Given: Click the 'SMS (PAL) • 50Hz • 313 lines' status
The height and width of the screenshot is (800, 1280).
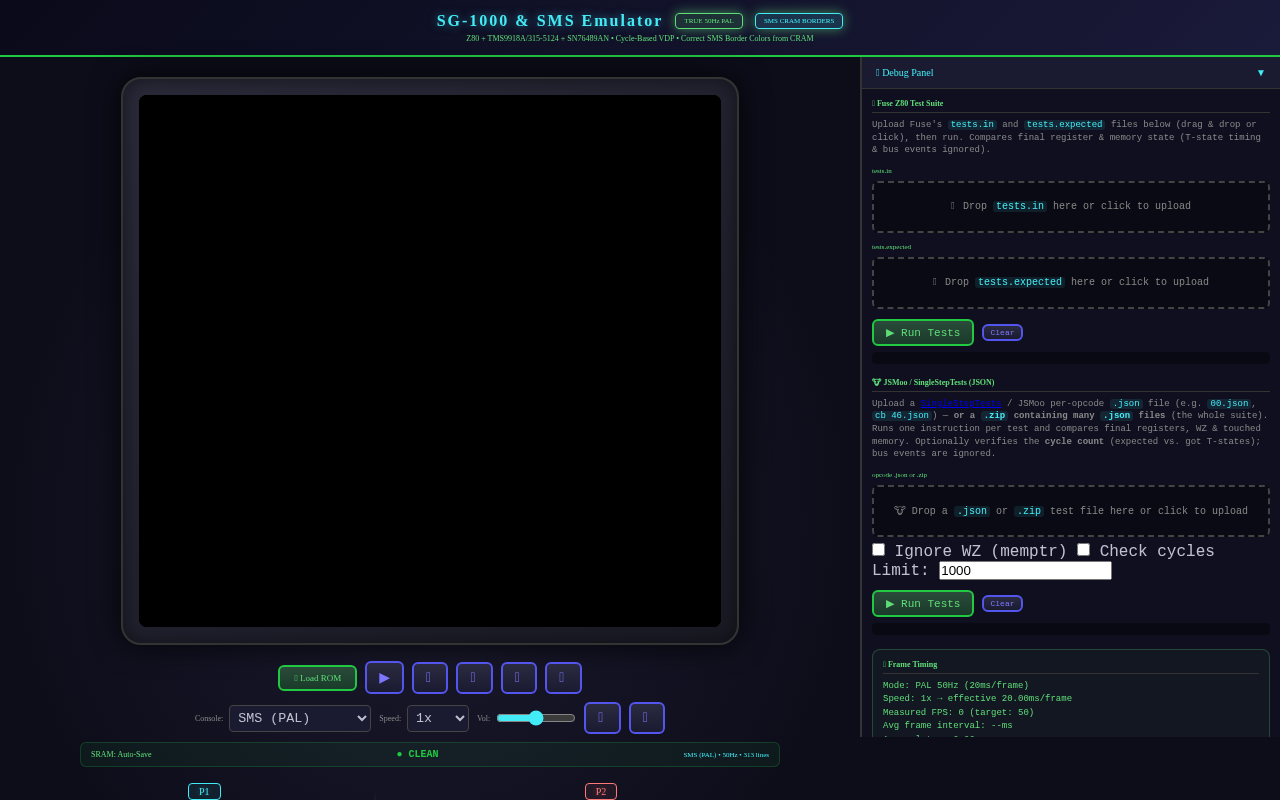Looking at the screenshot, I should [726, 755].
